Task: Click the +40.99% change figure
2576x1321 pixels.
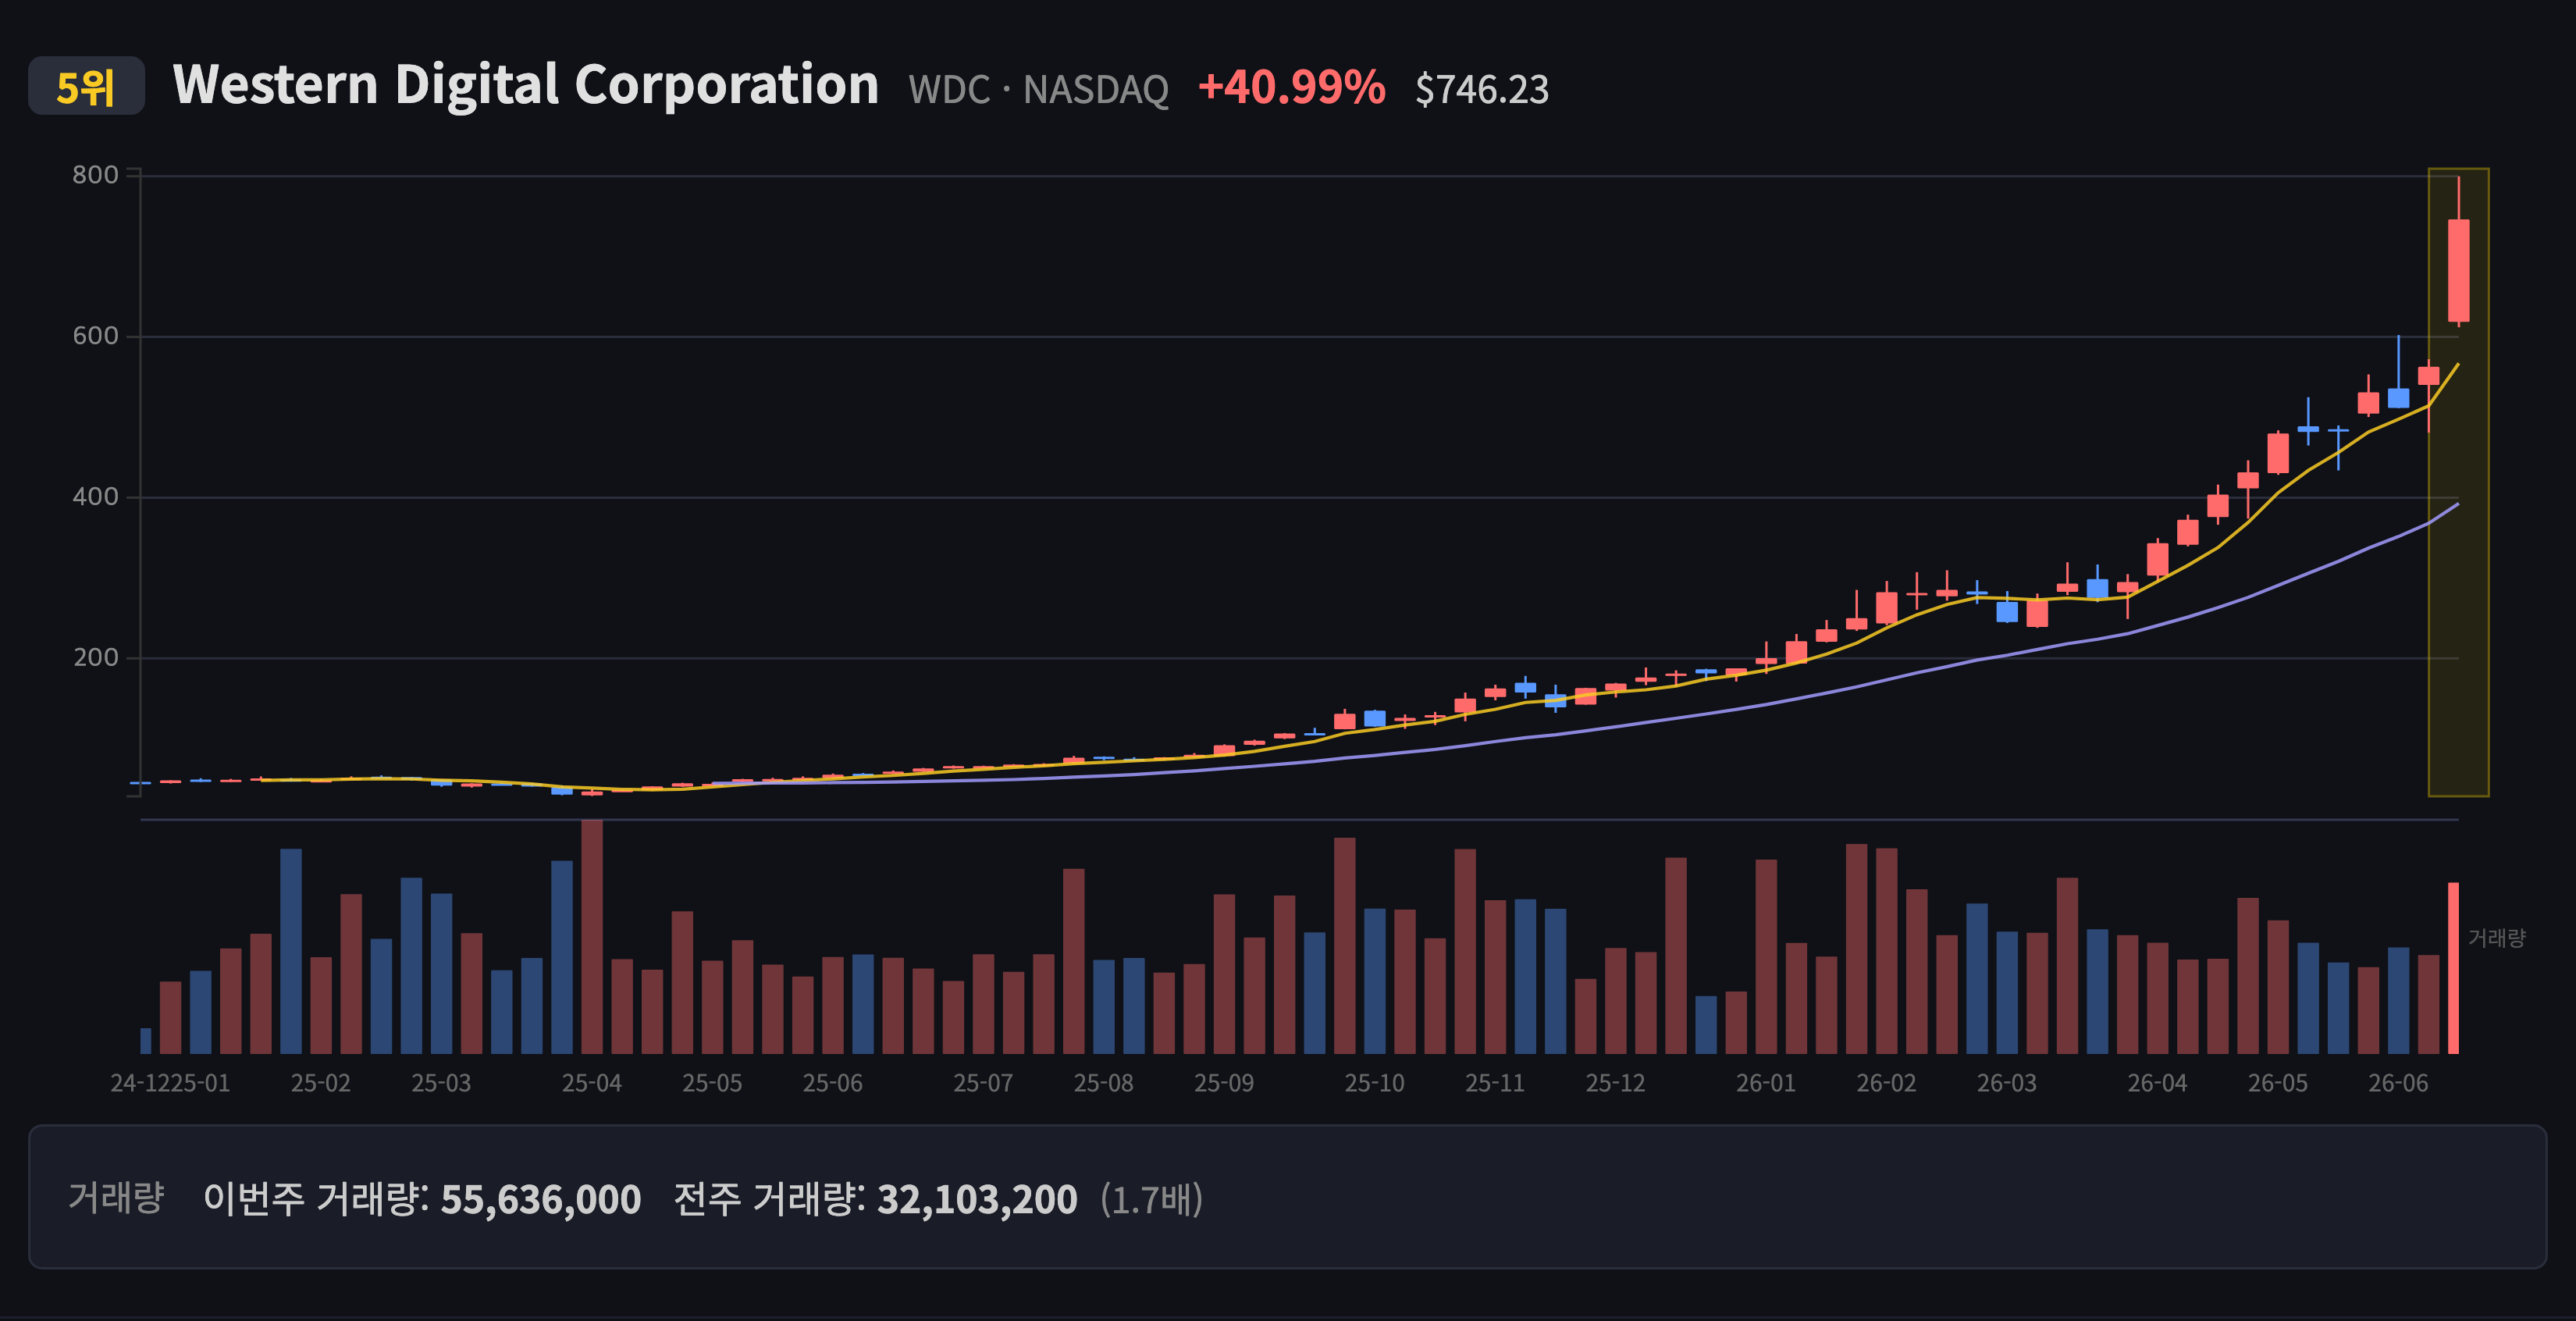Action: click(x=1292, y=87)
